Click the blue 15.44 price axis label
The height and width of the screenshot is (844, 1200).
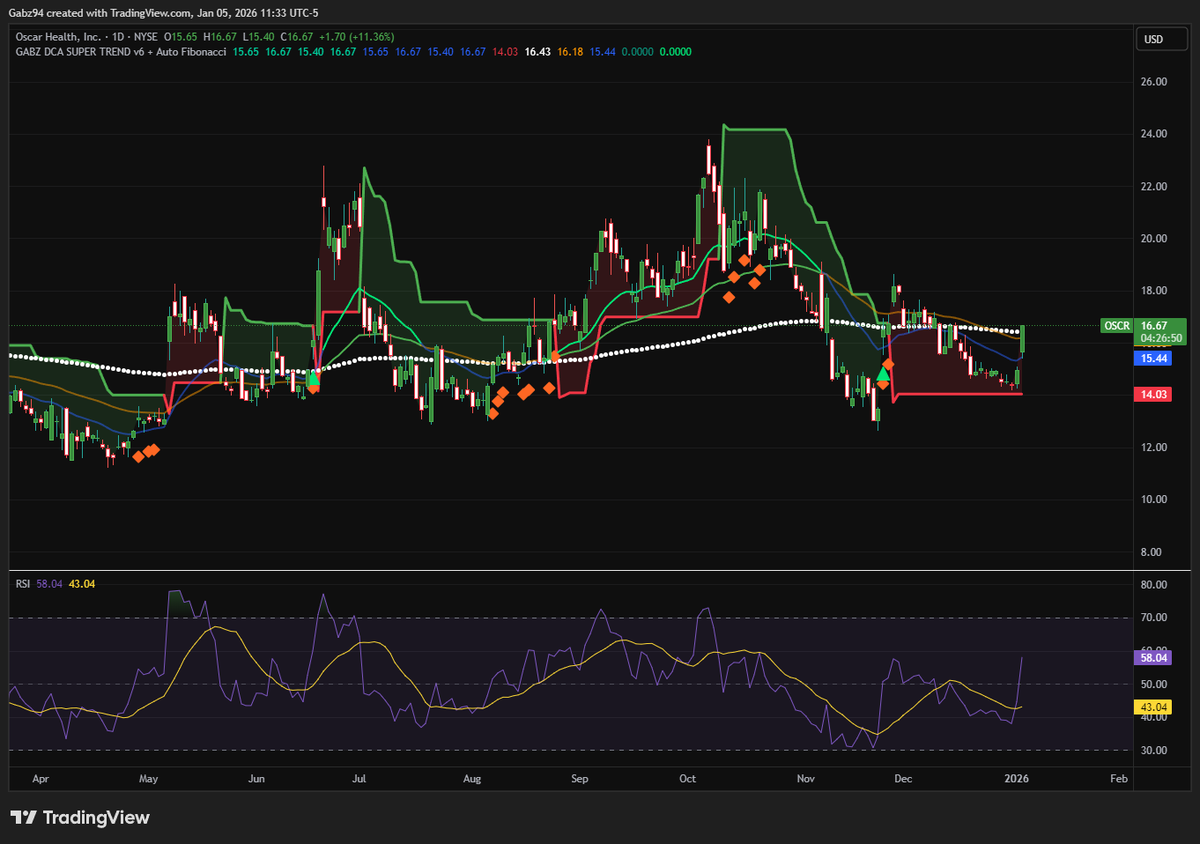pyautogui.click(x=1155, y=357)
